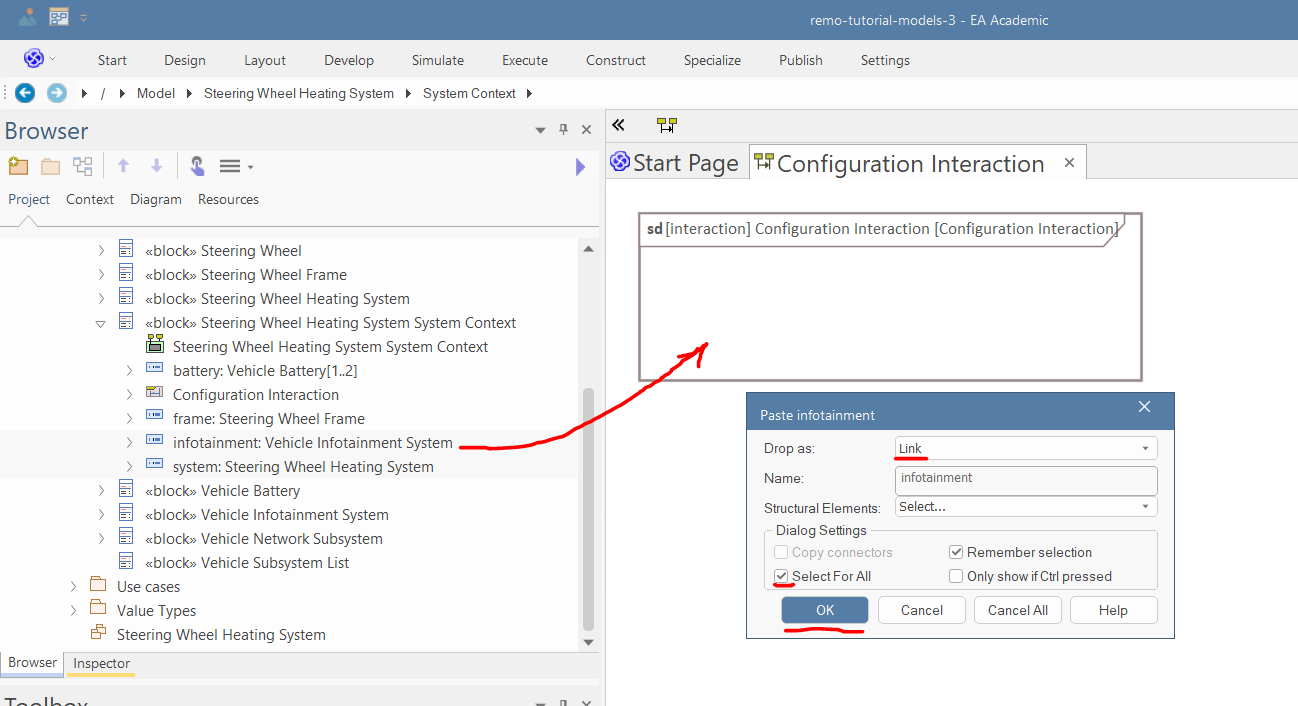This screenshot has height=706, width=1298.
Task: Toggle the Remember selection checkbox
Action: pyautogui.click(x=956, y=552)
